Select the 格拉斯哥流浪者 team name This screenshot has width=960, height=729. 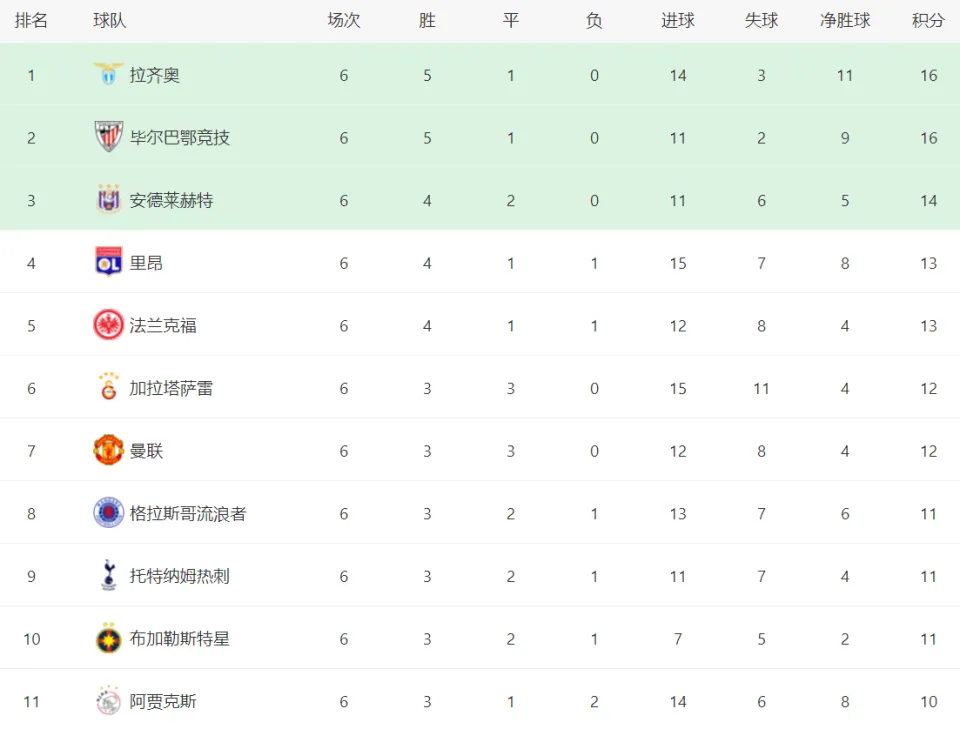click(188, 514)
